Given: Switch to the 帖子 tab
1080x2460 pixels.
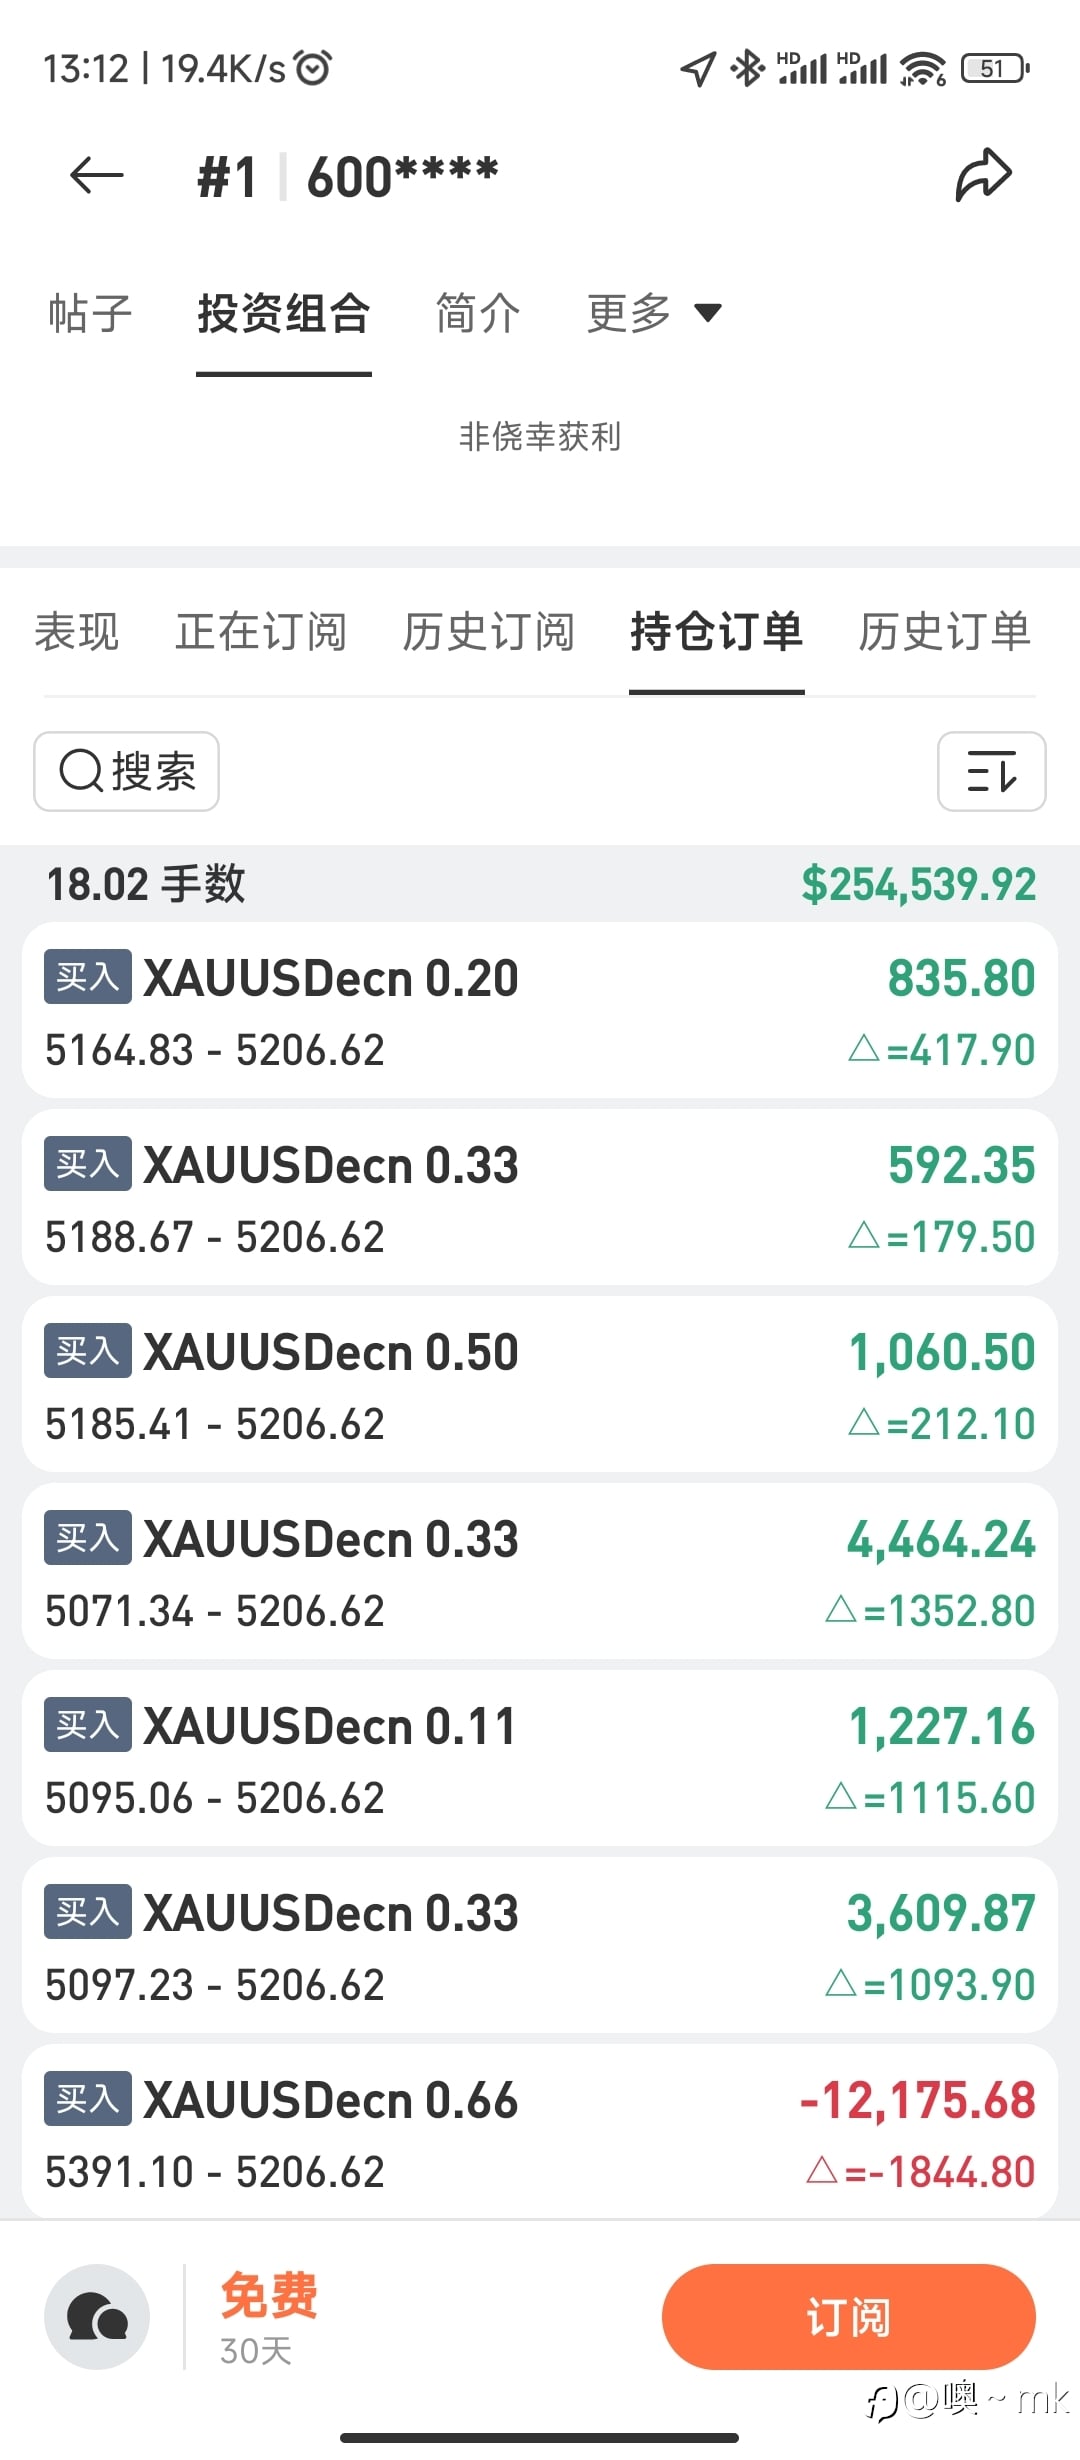Looking at the screenshot, I should (x=90, y=313).
